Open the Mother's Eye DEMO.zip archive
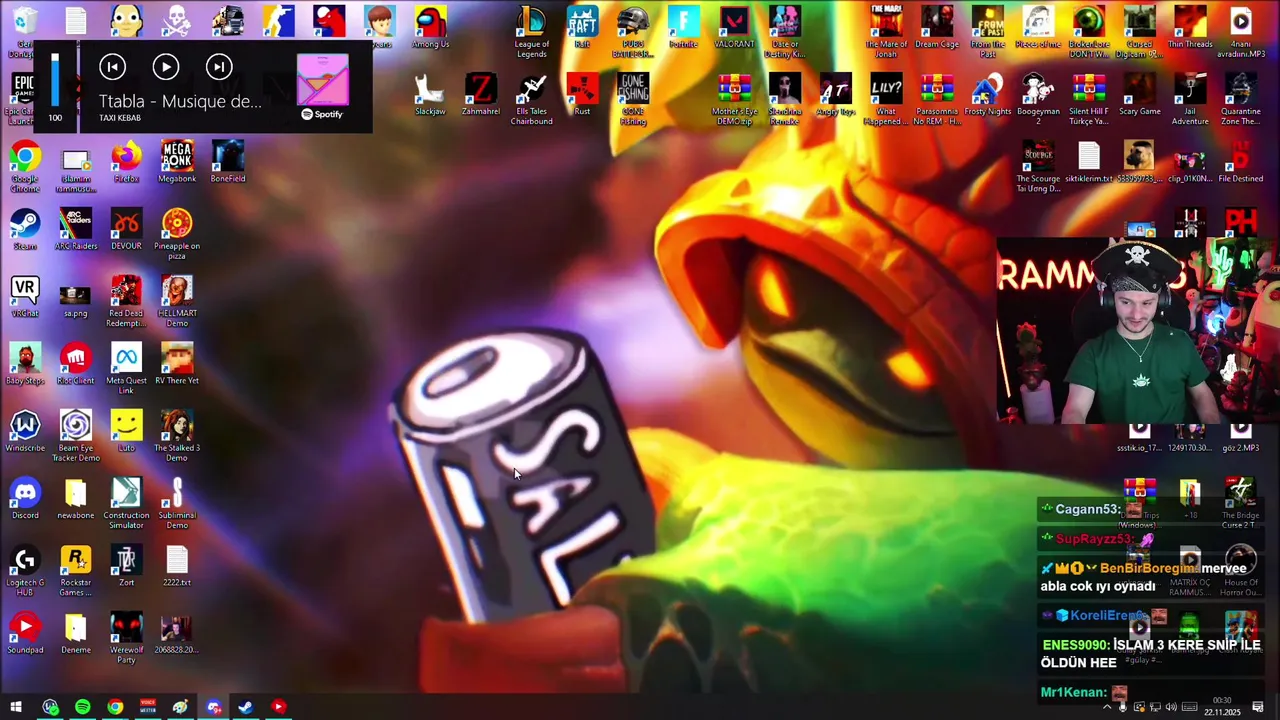 pos(734,99)
